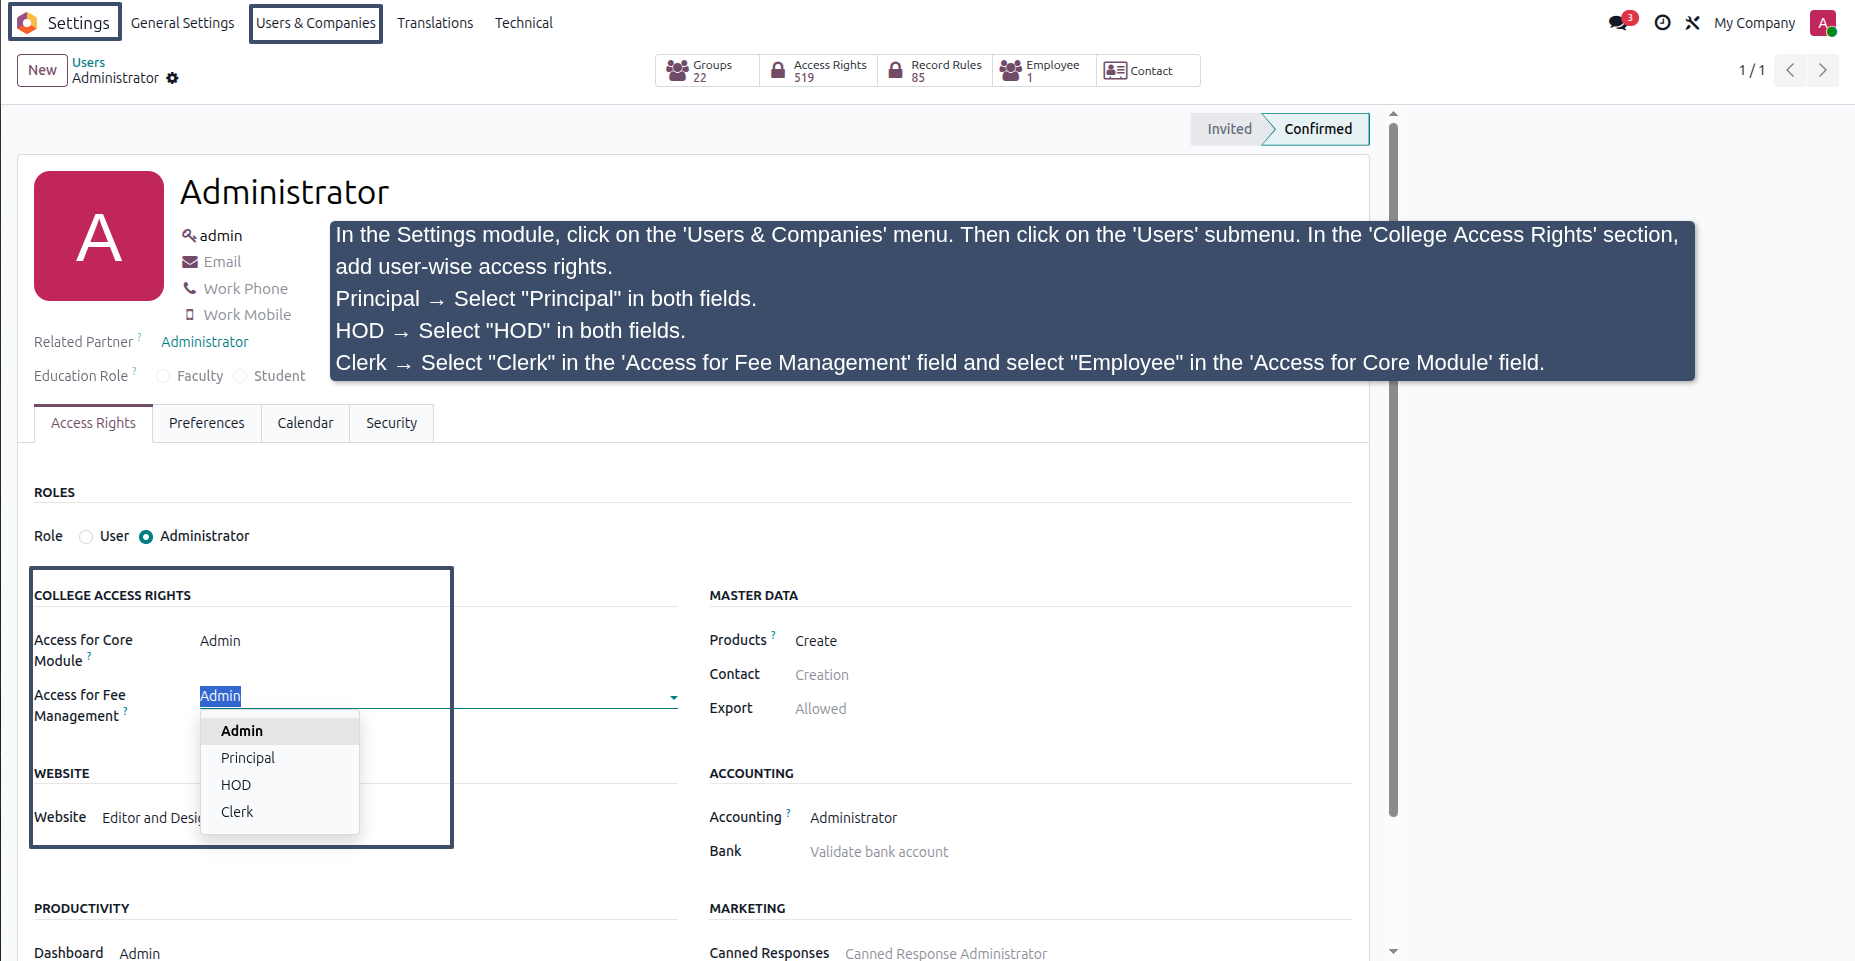
Task: Open the Access for Core Module field
Action: click(438, 641)
